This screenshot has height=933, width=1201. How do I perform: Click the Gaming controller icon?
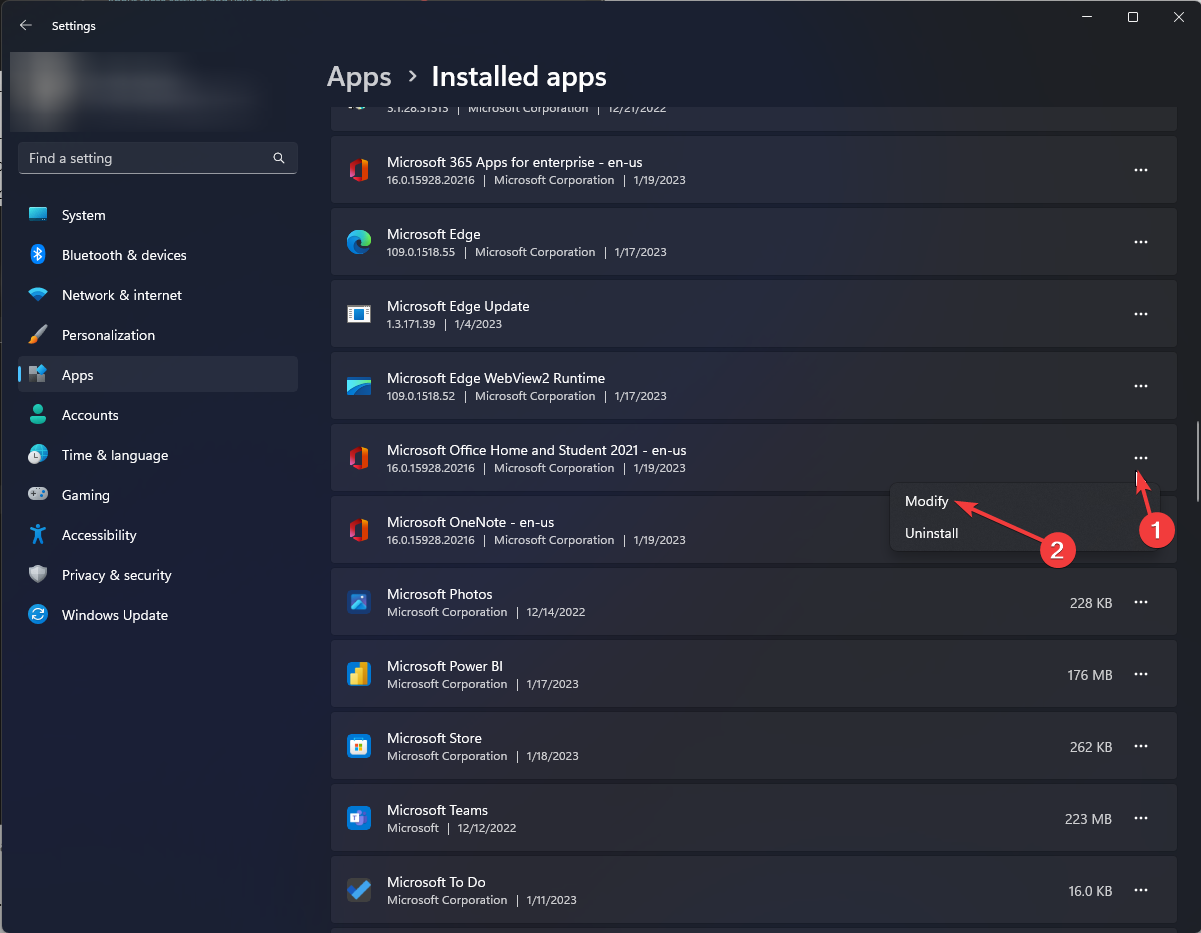38,495
